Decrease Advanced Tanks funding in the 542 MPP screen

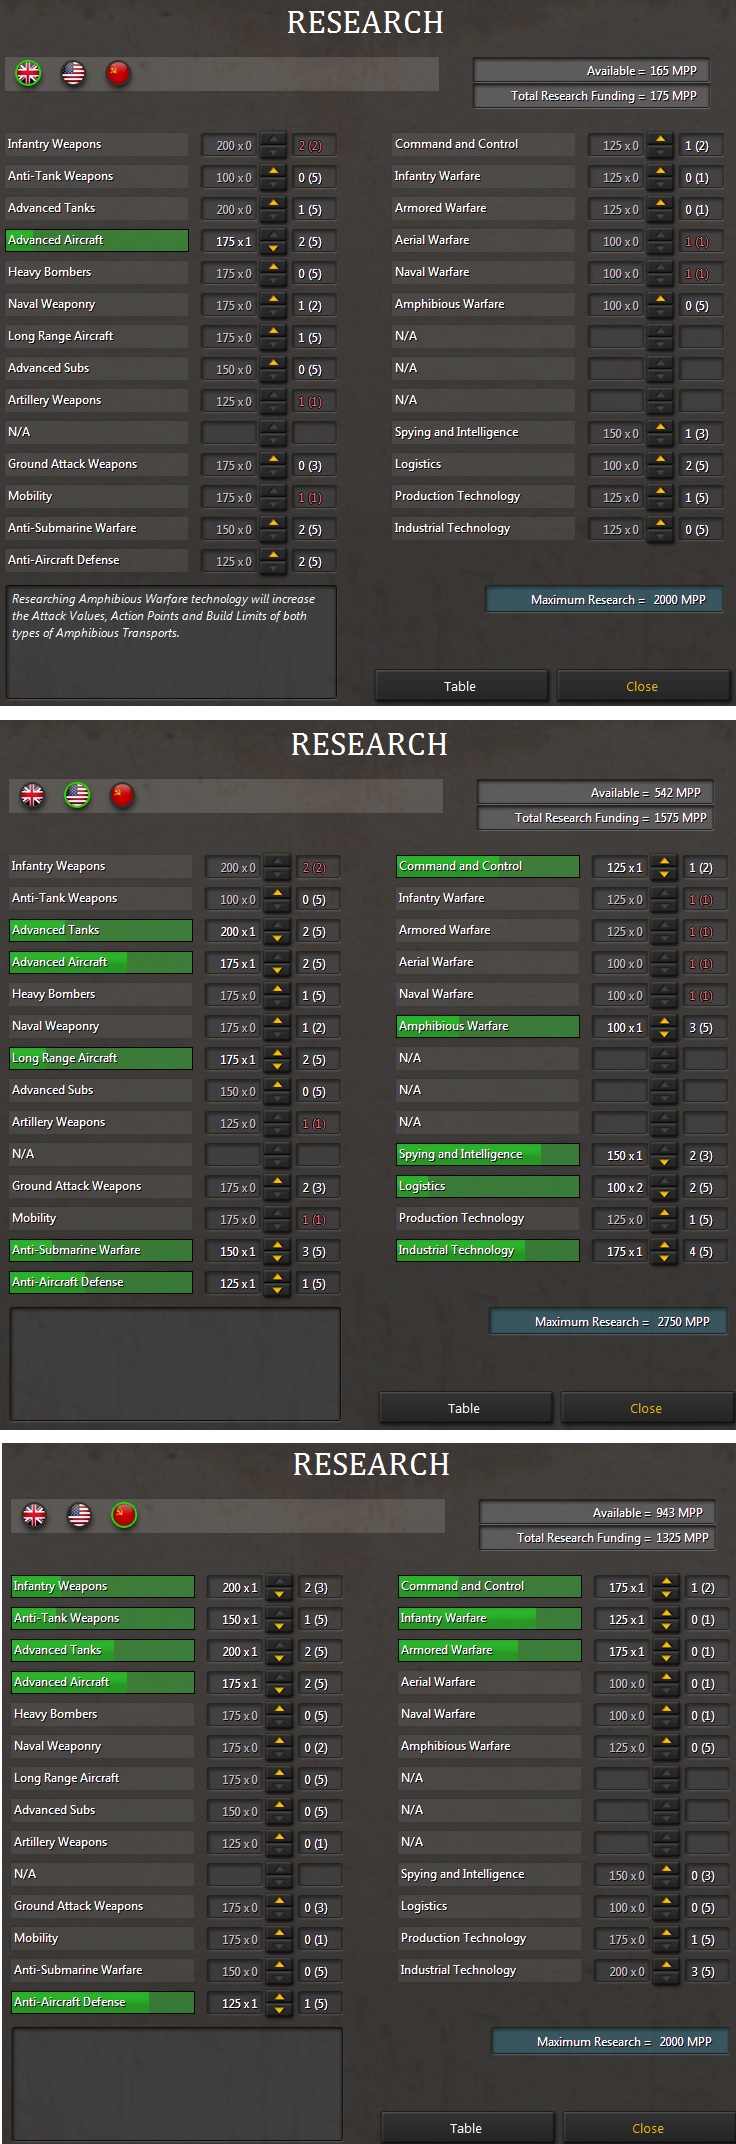click(277, 939)
